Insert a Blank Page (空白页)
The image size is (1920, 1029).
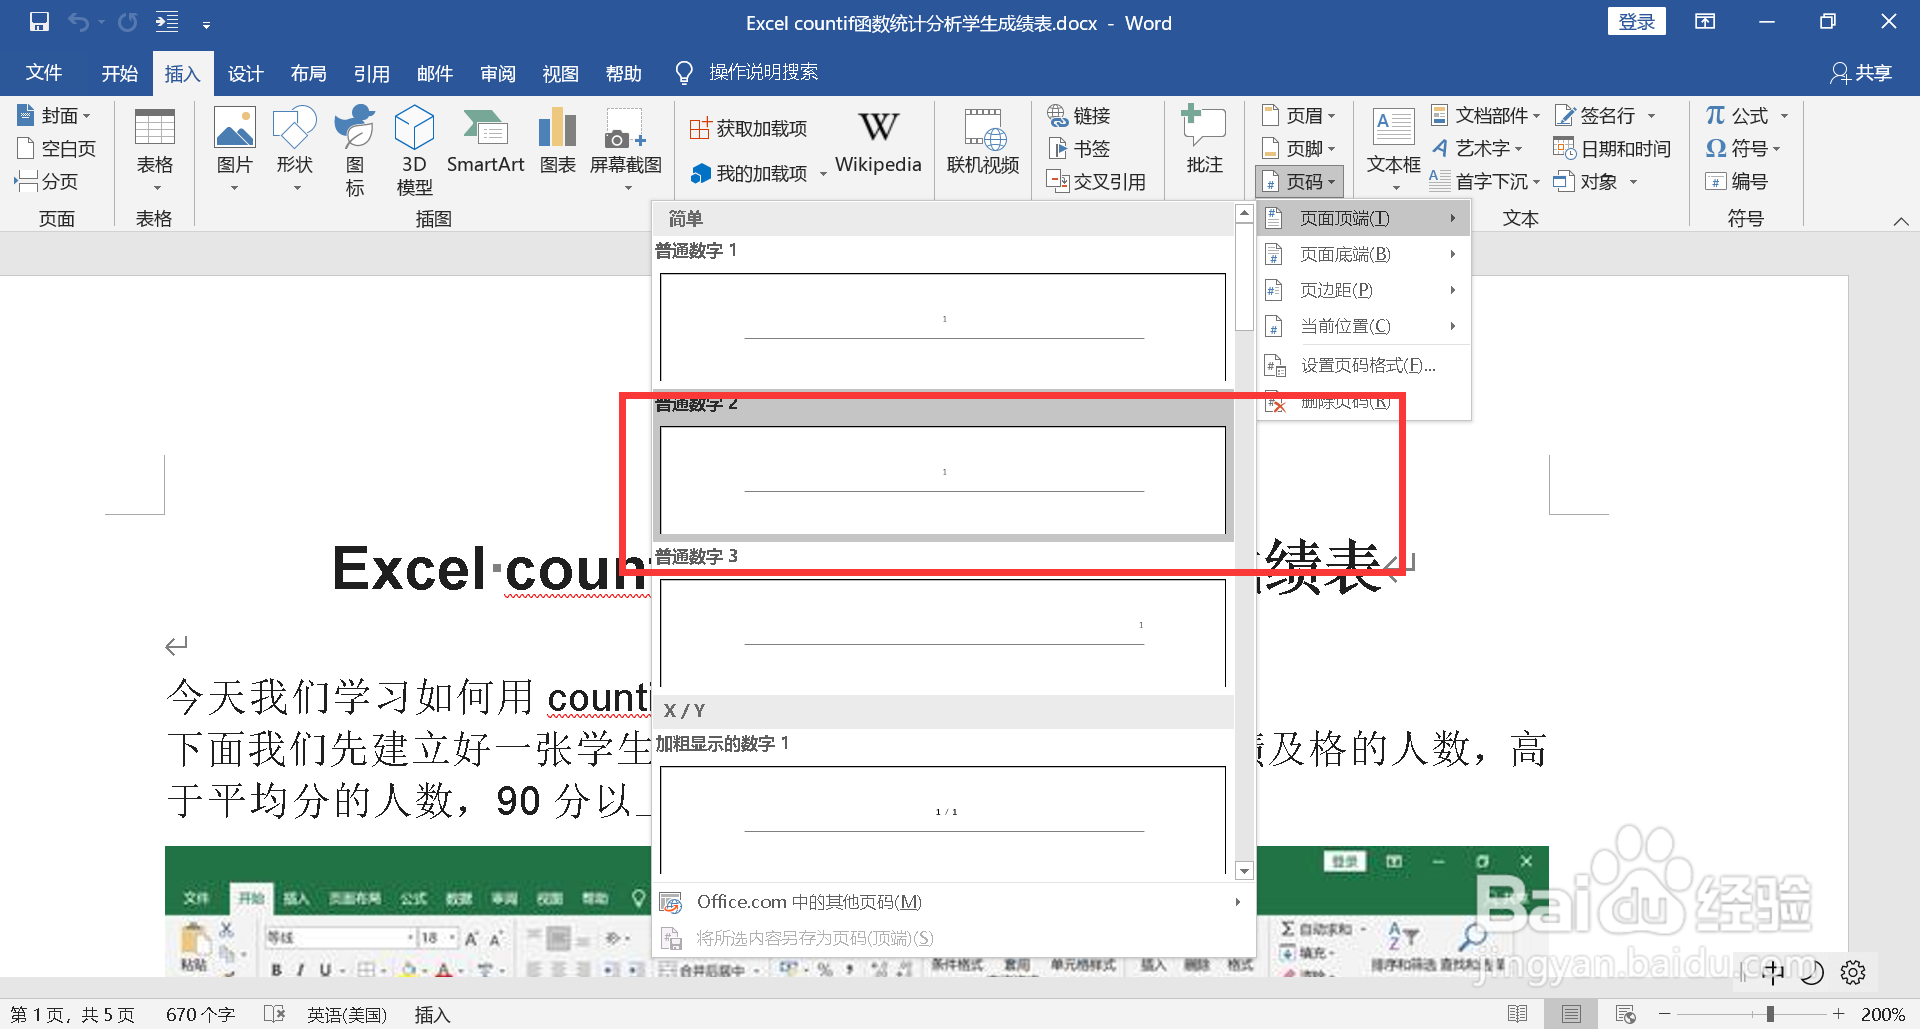point(58,148)
